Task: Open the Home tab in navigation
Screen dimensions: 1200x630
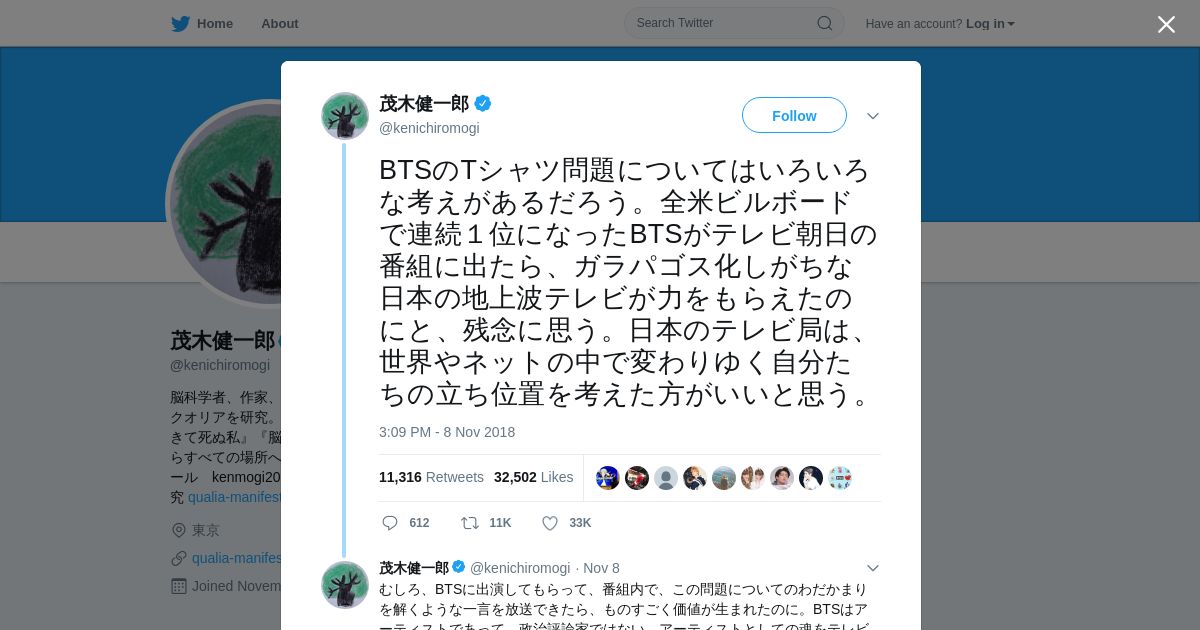Action: coord(202,23)
